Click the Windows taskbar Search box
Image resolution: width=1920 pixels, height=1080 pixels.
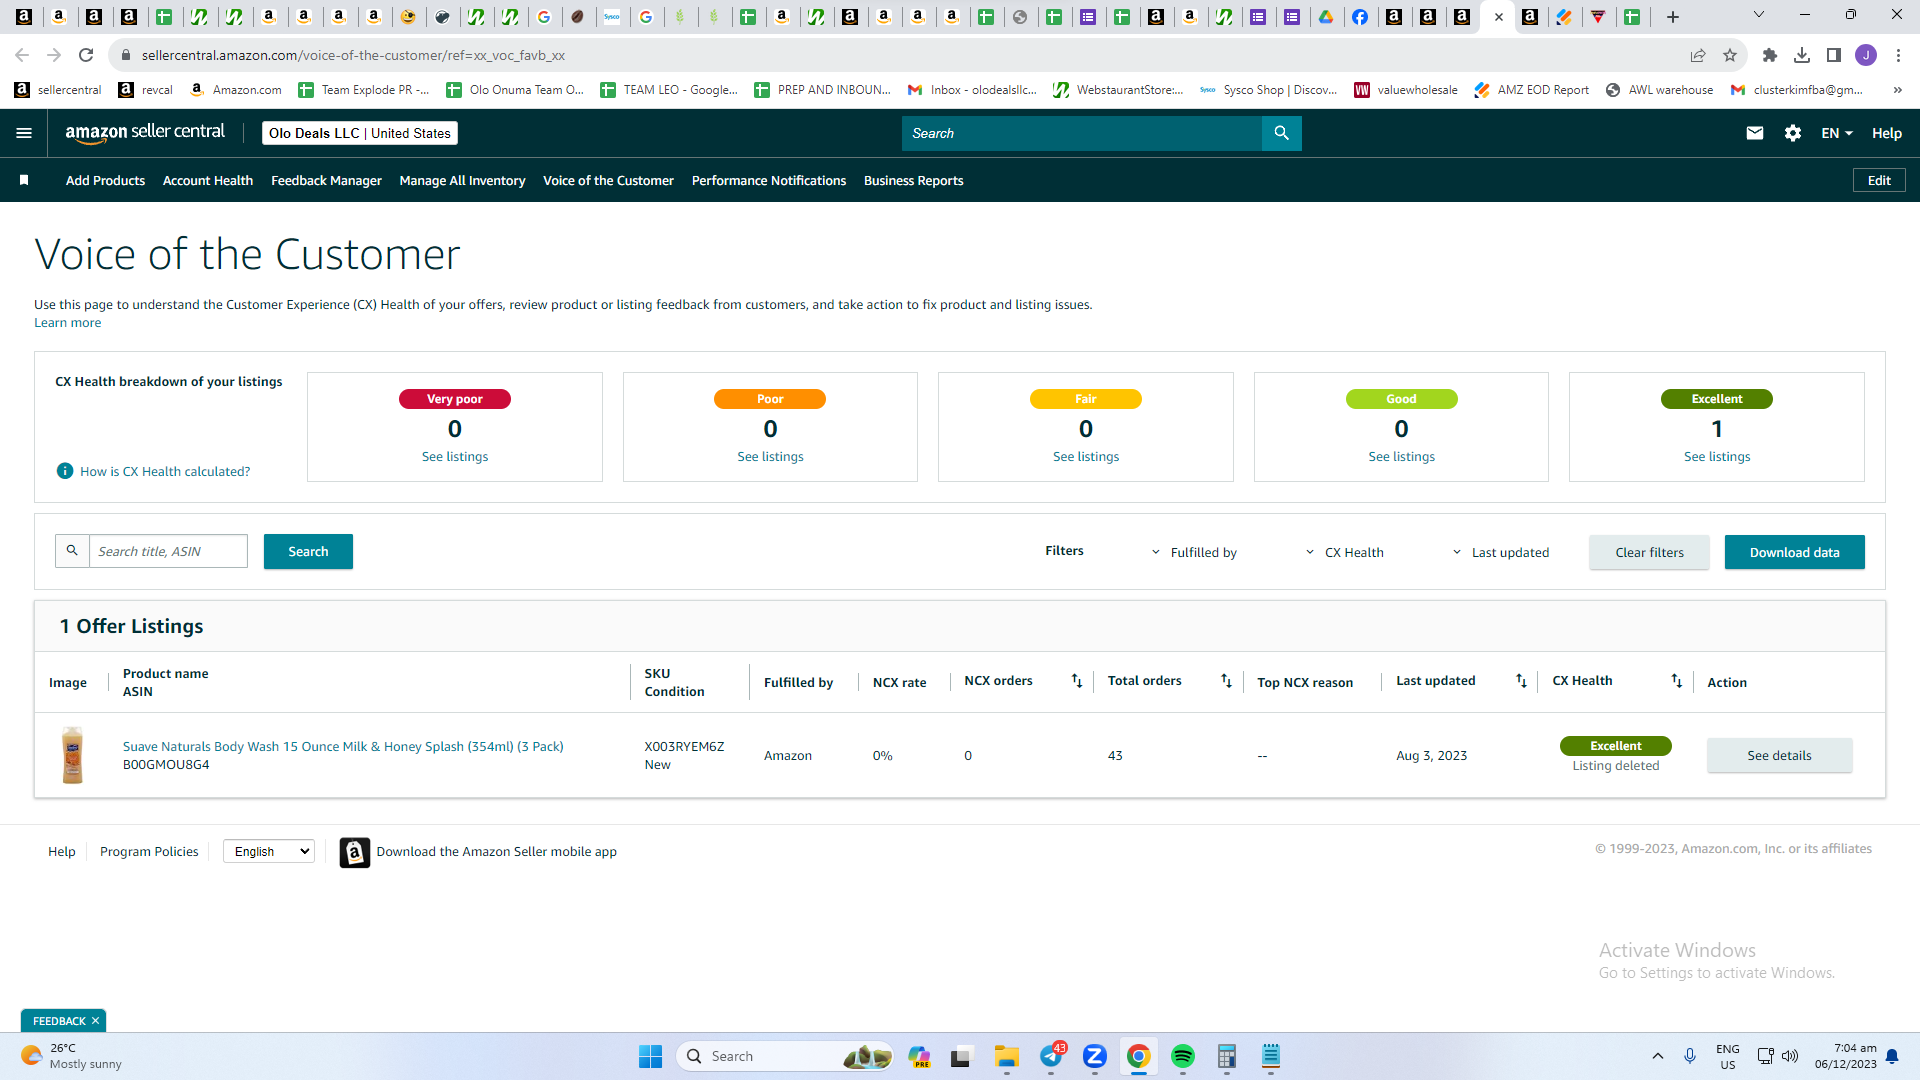click(x=785, y=1056)
